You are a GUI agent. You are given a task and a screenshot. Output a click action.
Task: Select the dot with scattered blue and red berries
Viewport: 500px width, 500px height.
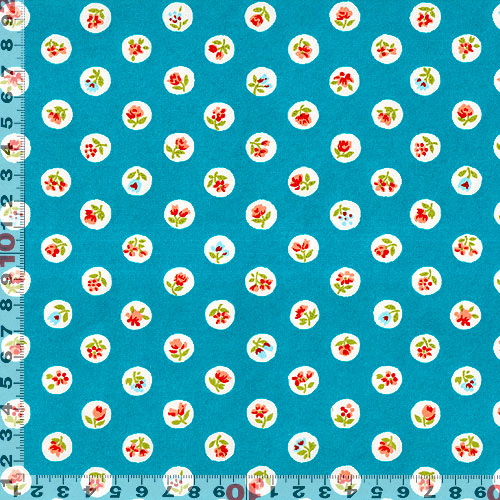345,215
